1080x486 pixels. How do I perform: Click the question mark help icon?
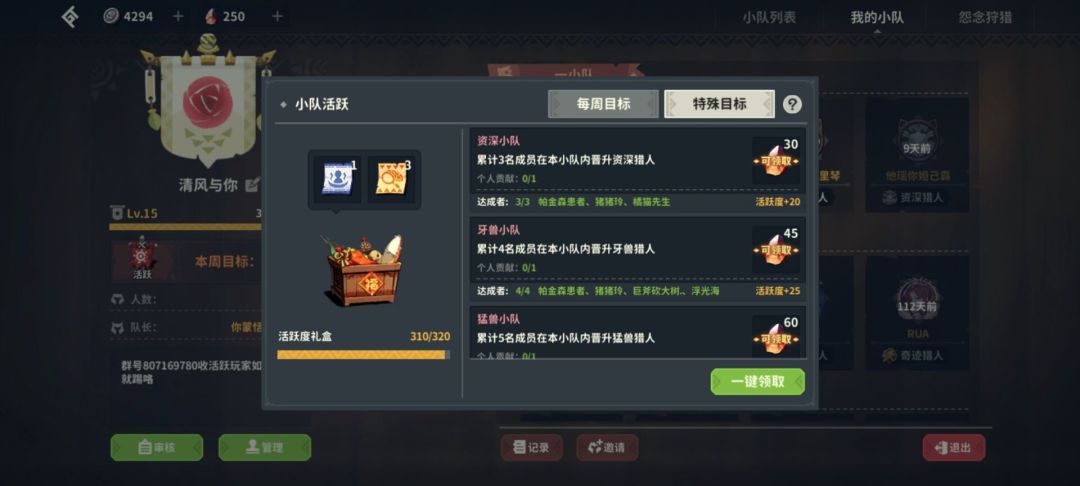(x=793, y=105)
